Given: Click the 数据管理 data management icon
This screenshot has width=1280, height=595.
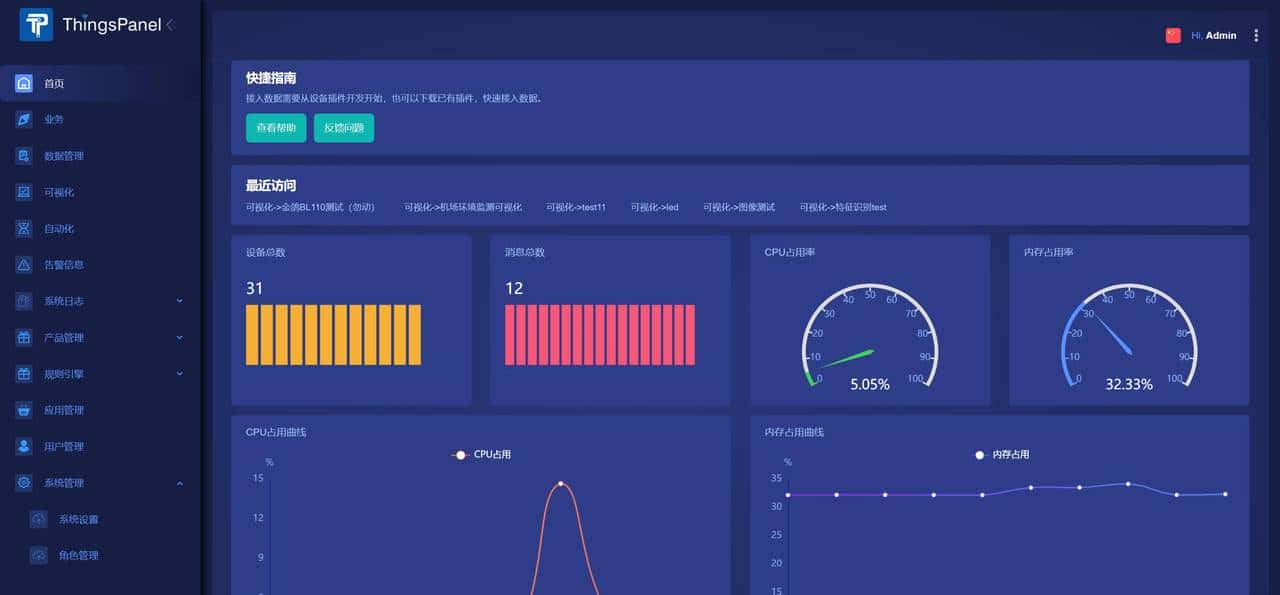Looking at the screenshot, I should (24, 156).
